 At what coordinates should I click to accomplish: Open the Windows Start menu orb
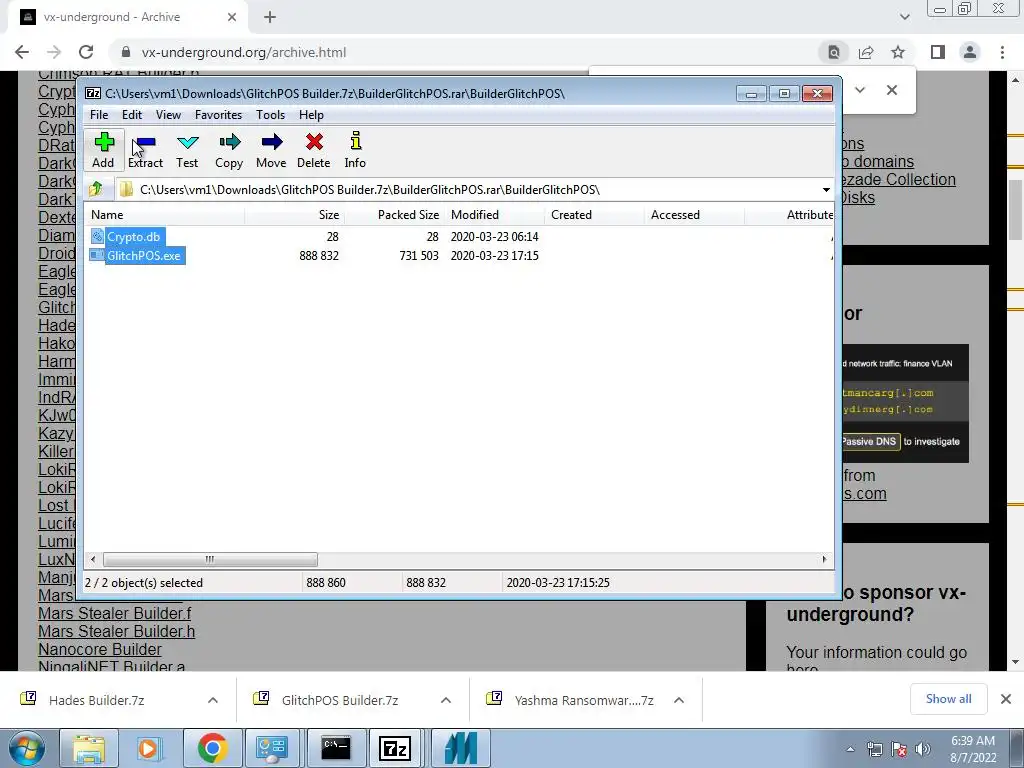27,748
